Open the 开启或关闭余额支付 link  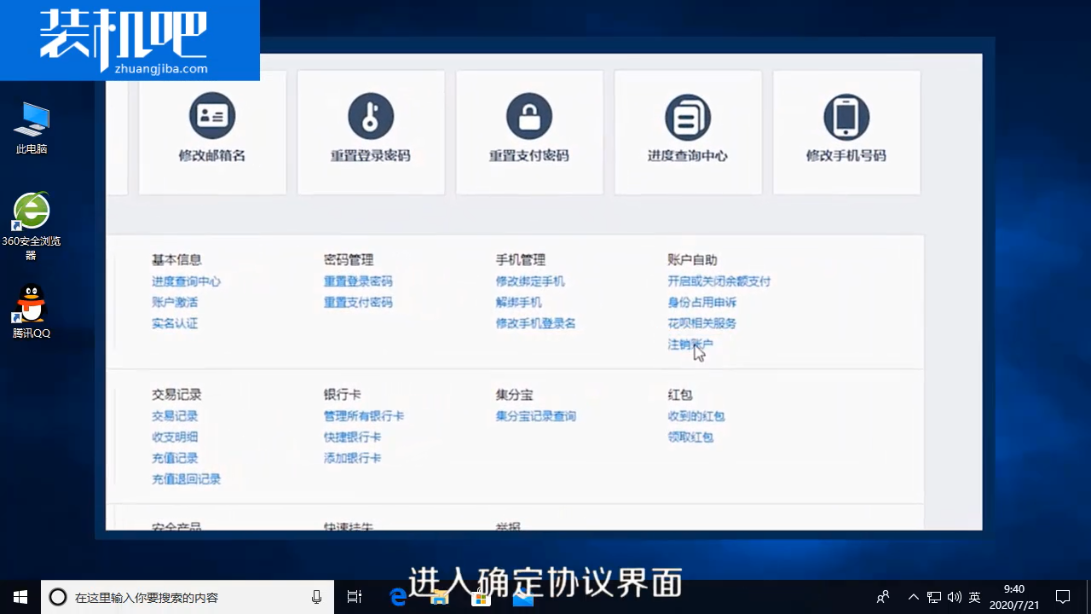pos(719,281)
